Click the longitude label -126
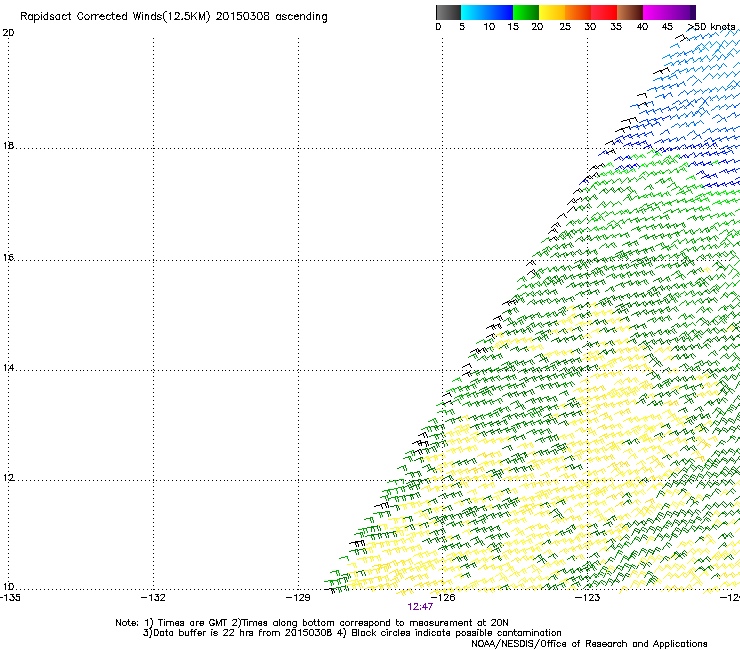This screenshot has width=740, height=650. pyautogui.click(x=443, y=598)
